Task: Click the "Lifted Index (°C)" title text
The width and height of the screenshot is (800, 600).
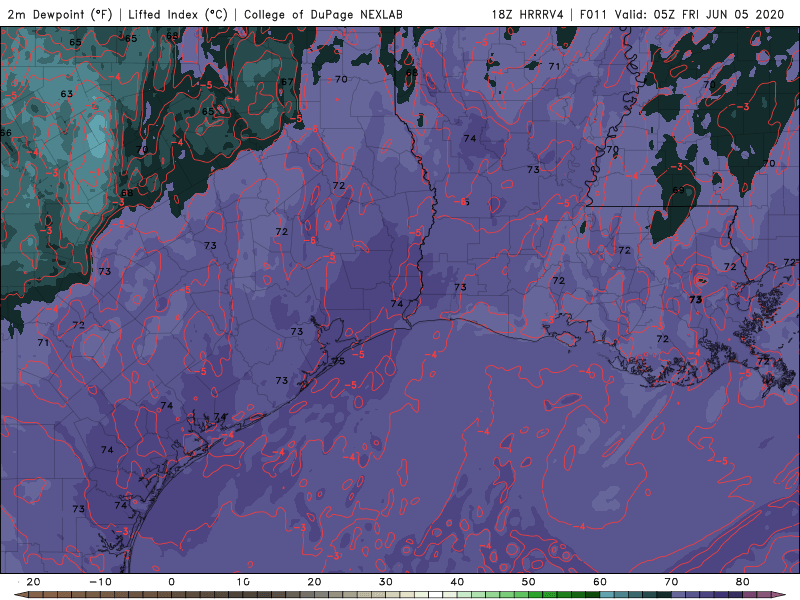Action: [x=178, y=14]
